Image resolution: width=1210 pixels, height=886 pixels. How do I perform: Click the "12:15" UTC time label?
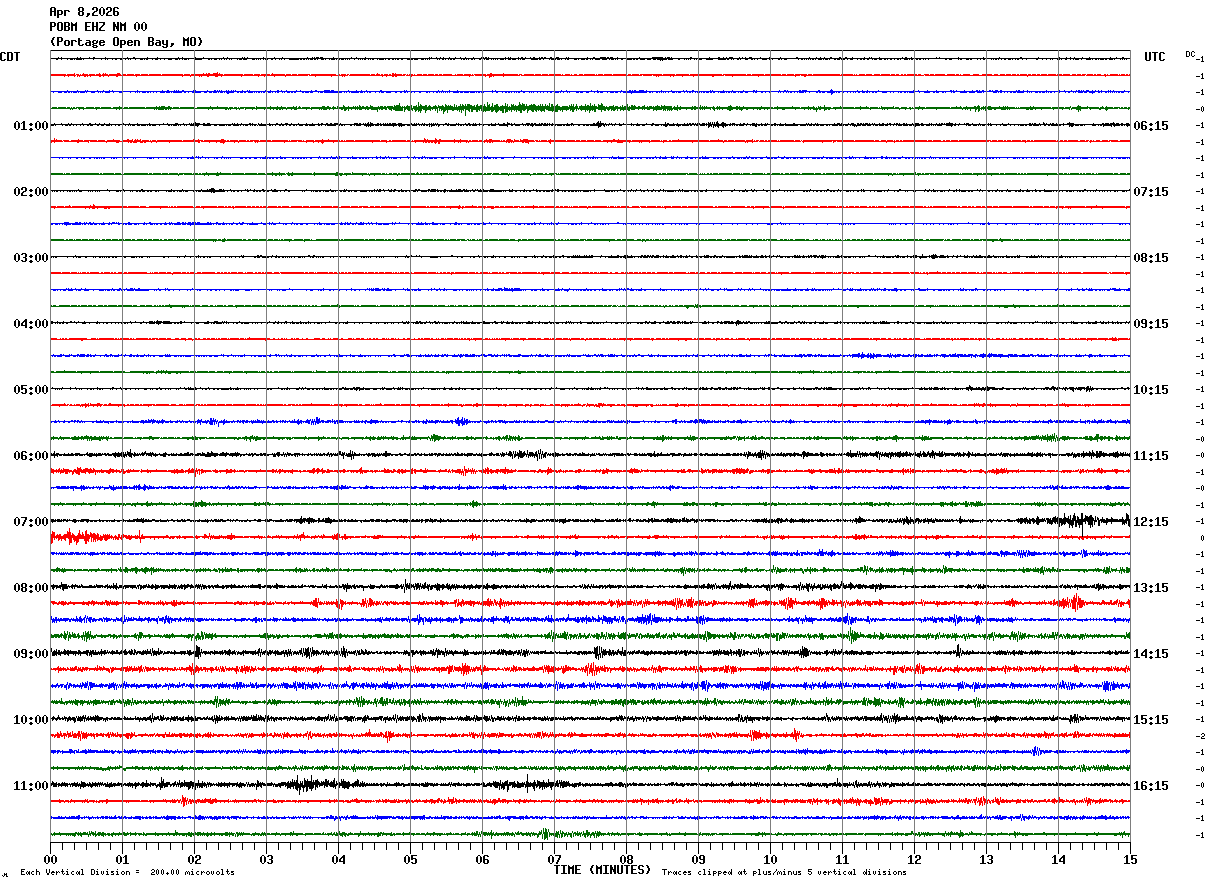1151,522
